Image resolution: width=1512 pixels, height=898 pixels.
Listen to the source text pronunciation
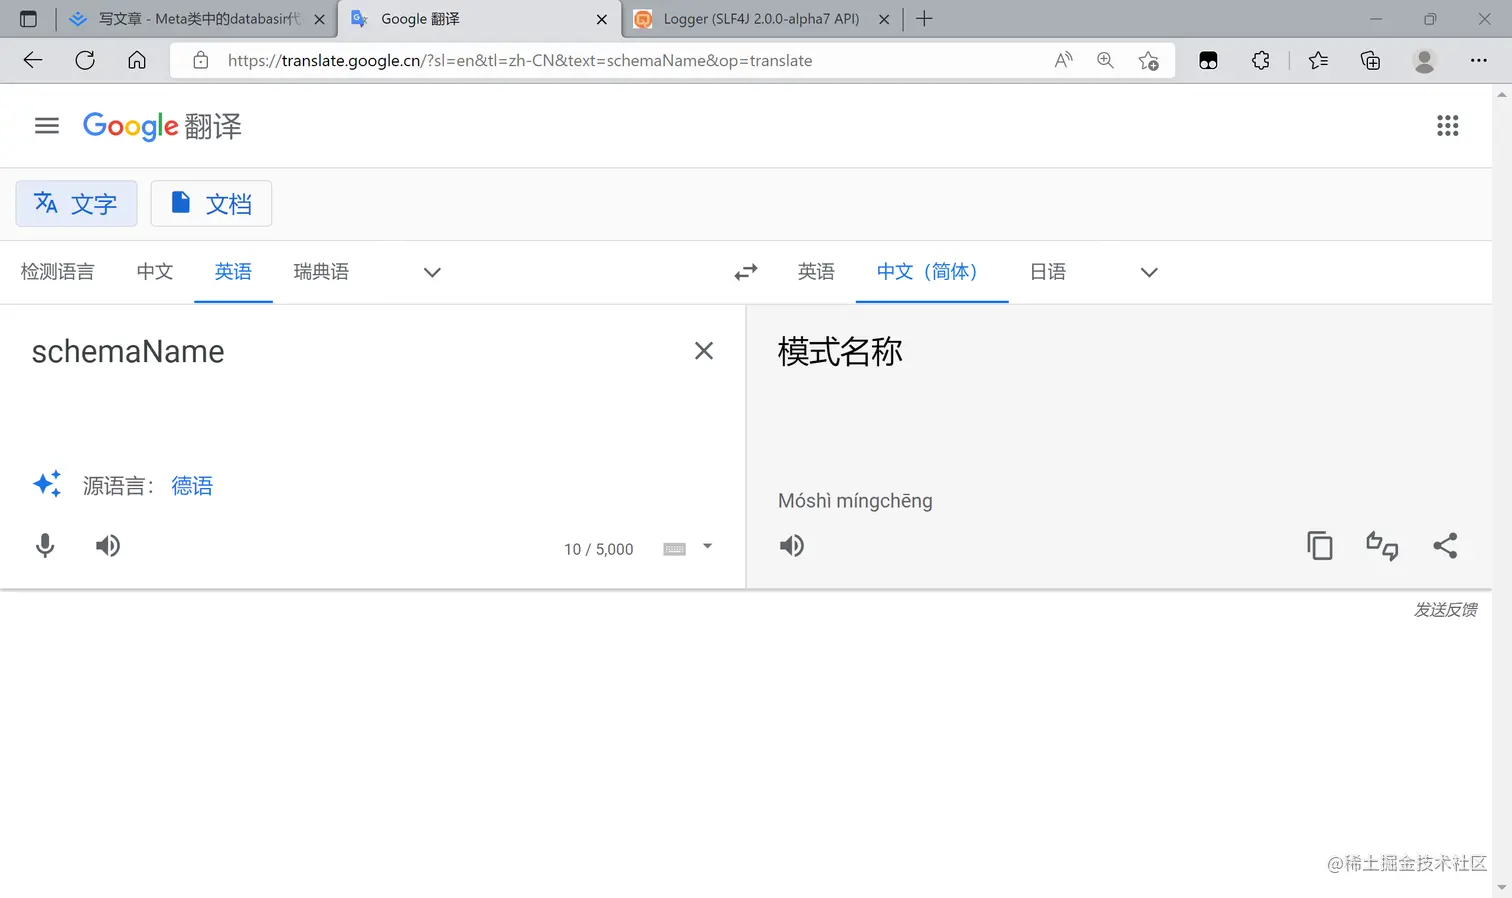(108, 546)
